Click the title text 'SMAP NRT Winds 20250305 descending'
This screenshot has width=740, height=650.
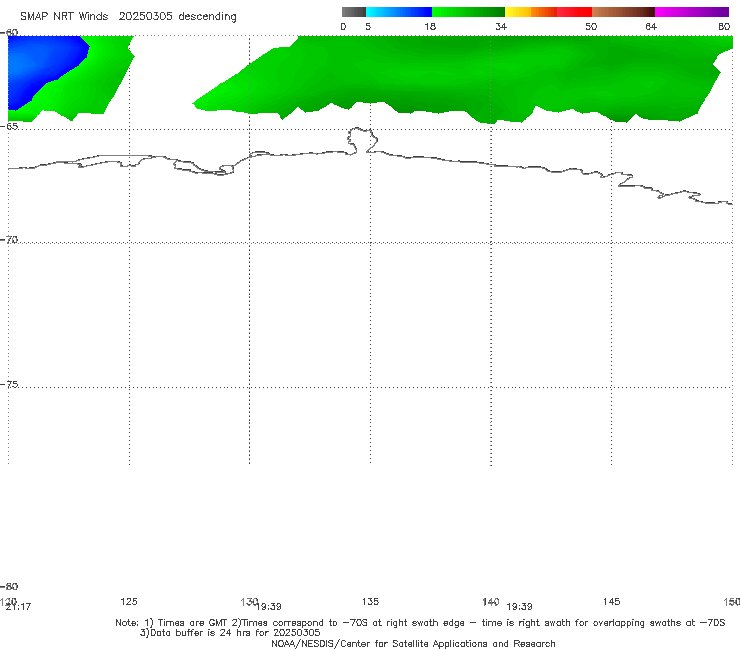pos(128,17)
